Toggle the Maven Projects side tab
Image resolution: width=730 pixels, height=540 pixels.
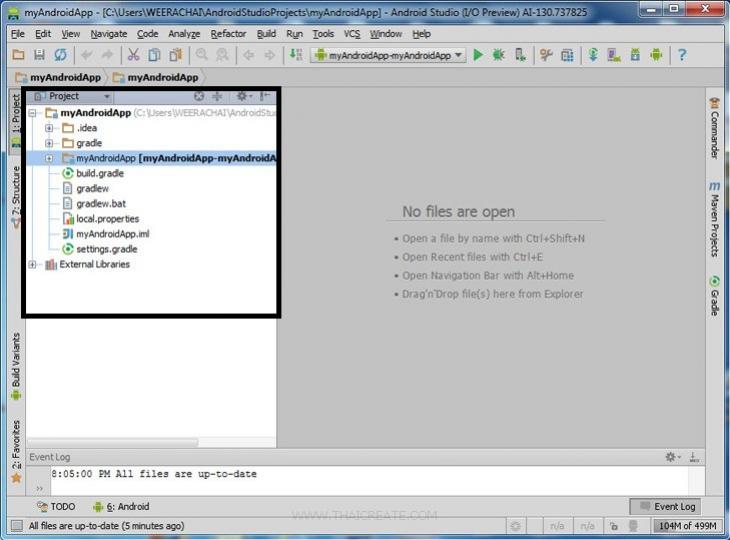pos(715,219)
